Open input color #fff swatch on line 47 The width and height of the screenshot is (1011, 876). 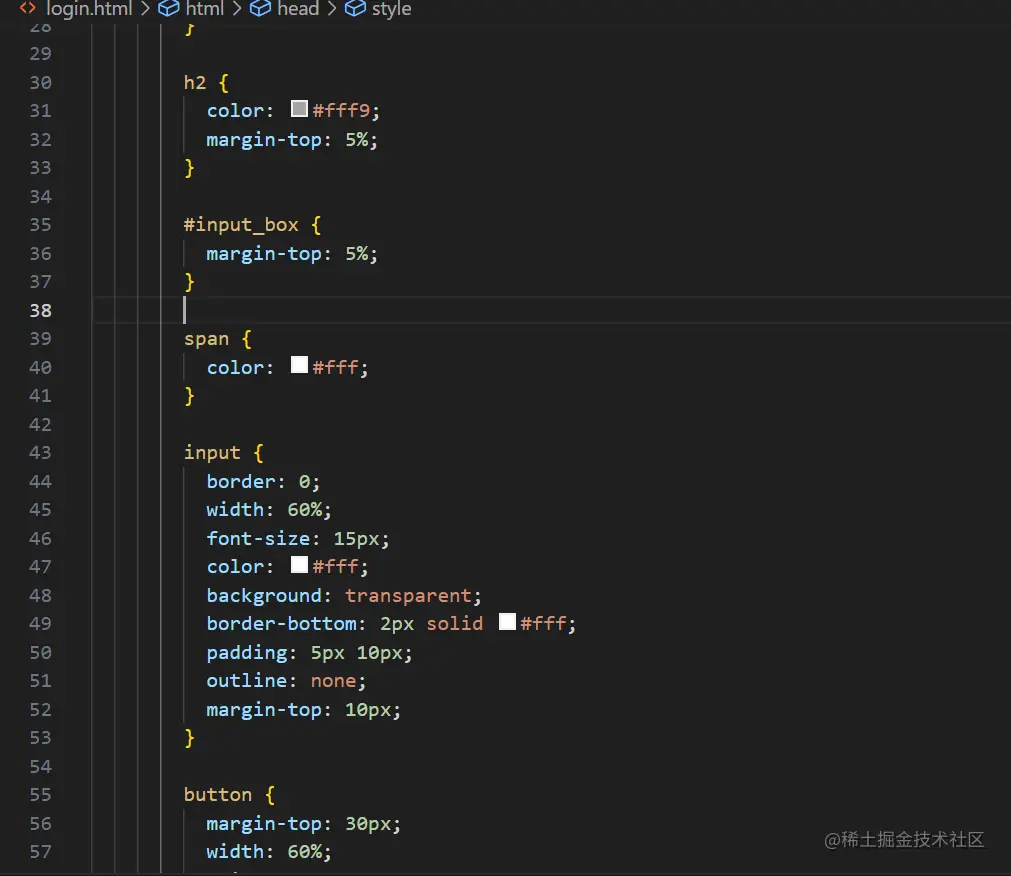click(299, 565)
